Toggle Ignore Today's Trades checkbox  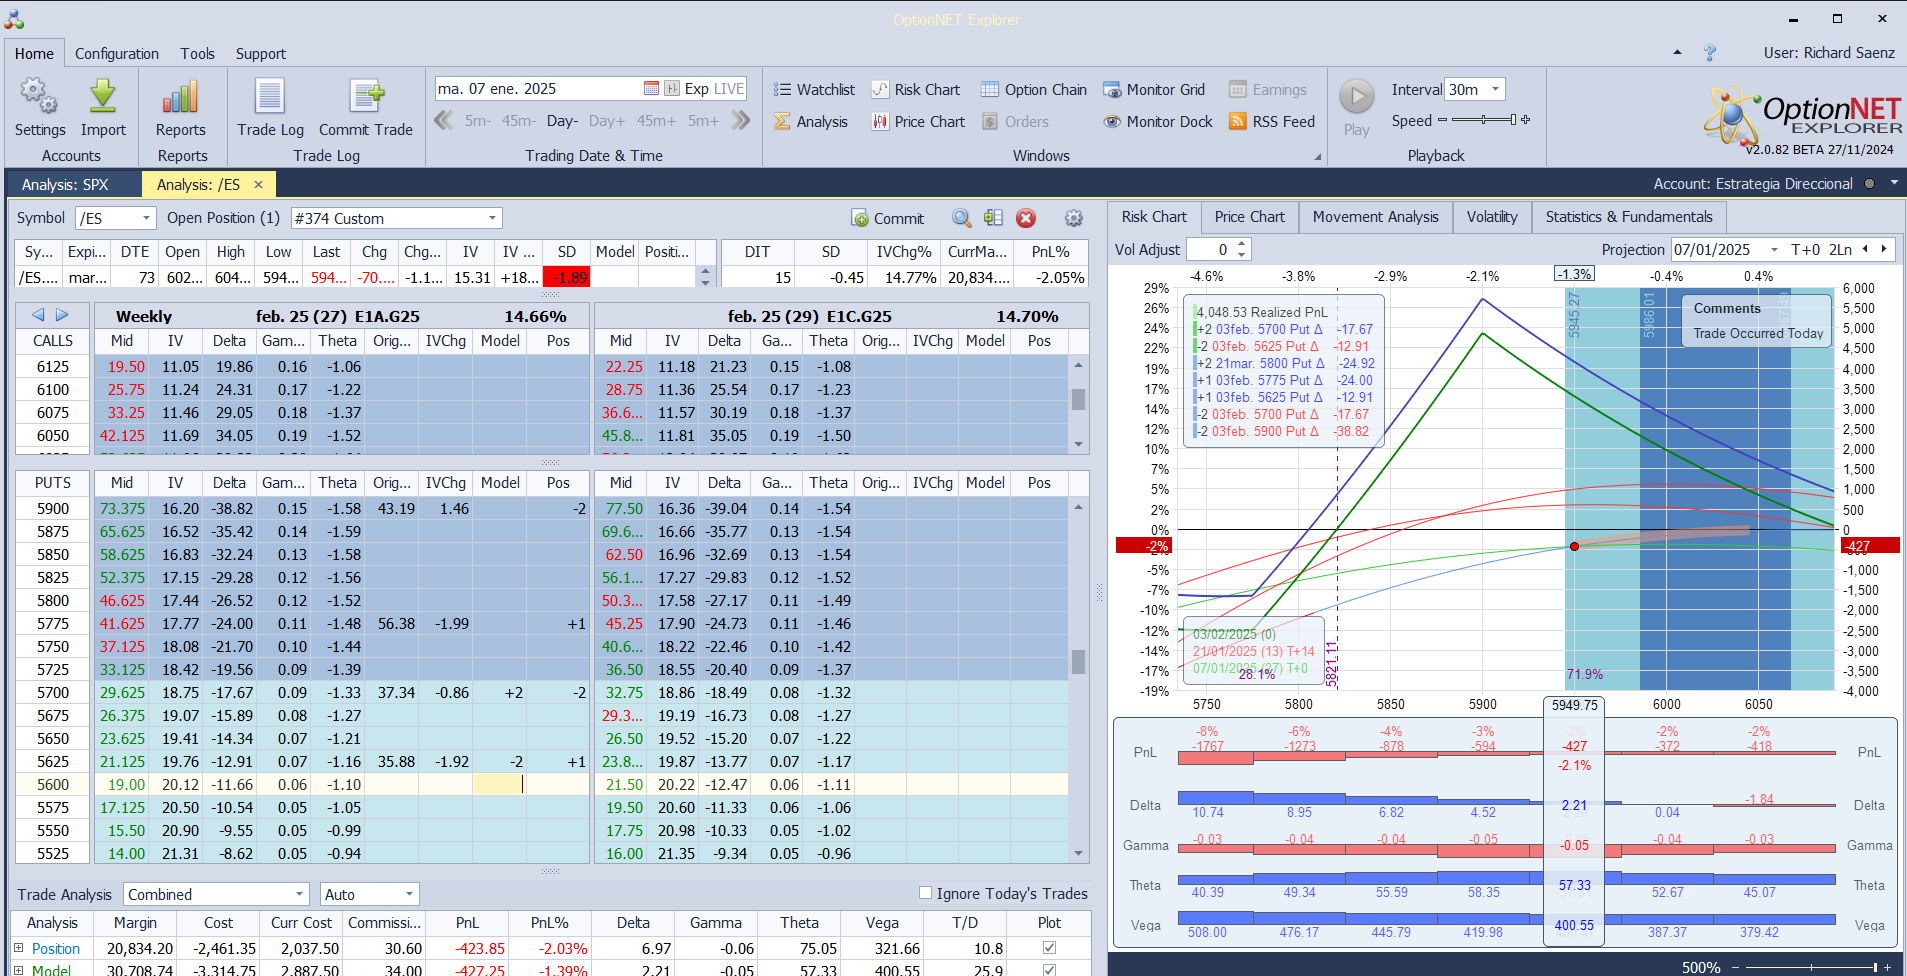click(x=925, y=893)
